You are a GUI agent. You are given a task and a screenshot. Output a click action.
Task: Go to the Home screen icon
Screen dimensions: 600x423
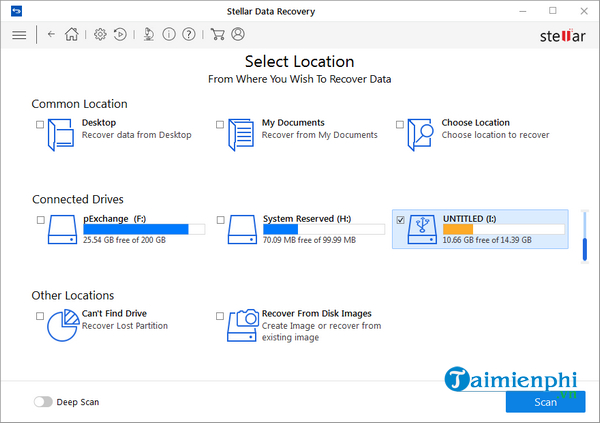[71, 34]
